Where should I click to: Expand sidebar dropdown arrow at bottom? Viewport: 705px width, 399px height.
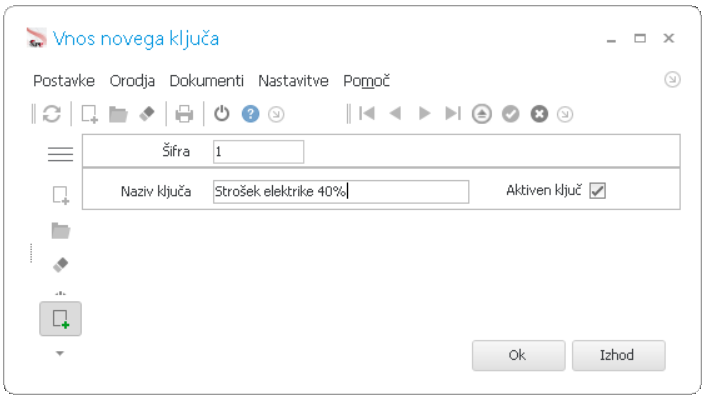click(x=60, y=354)
